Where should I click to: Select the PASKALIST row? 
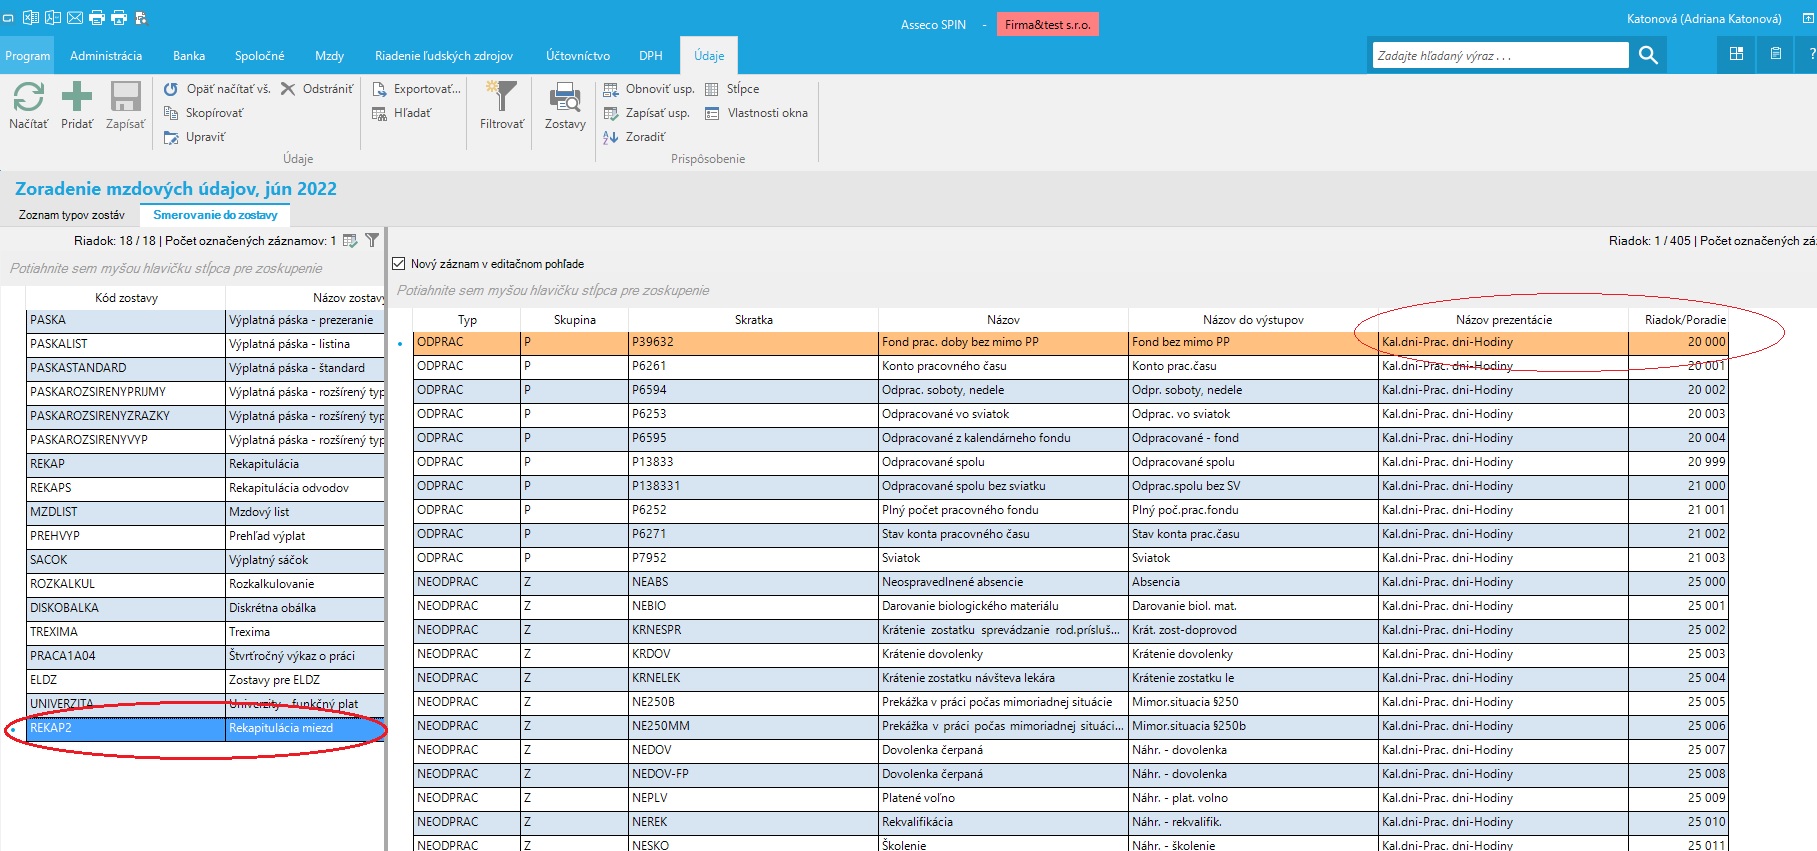click(205, 344)
